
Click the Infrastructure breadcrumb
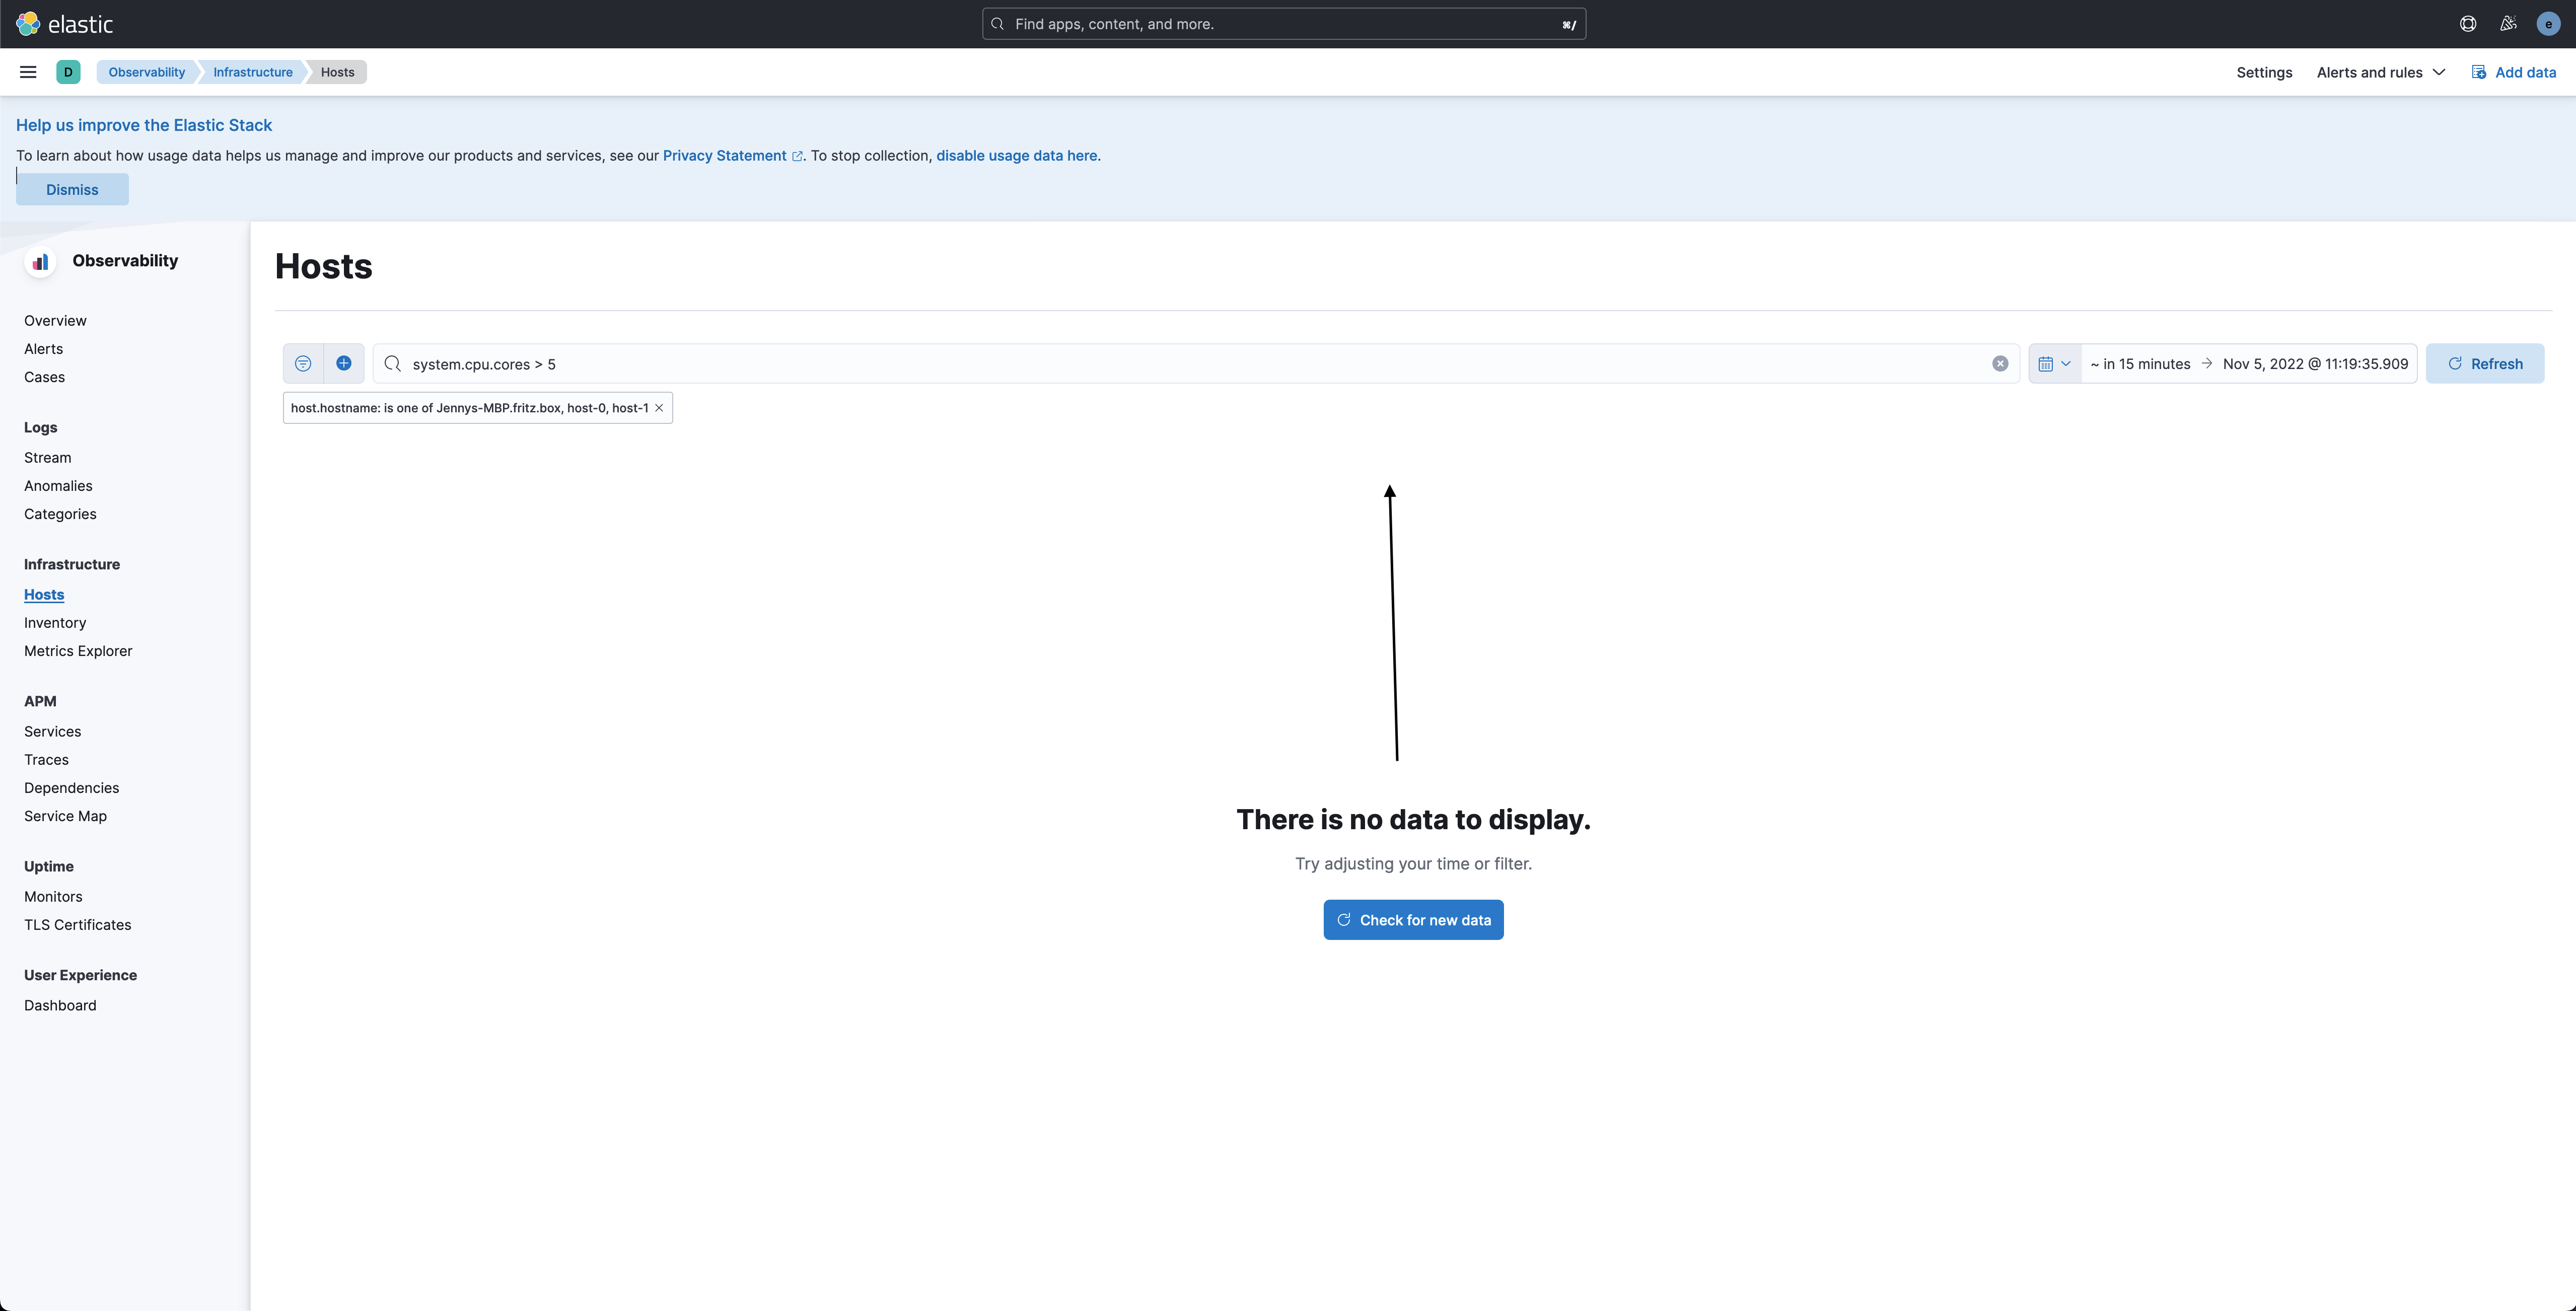252,72
